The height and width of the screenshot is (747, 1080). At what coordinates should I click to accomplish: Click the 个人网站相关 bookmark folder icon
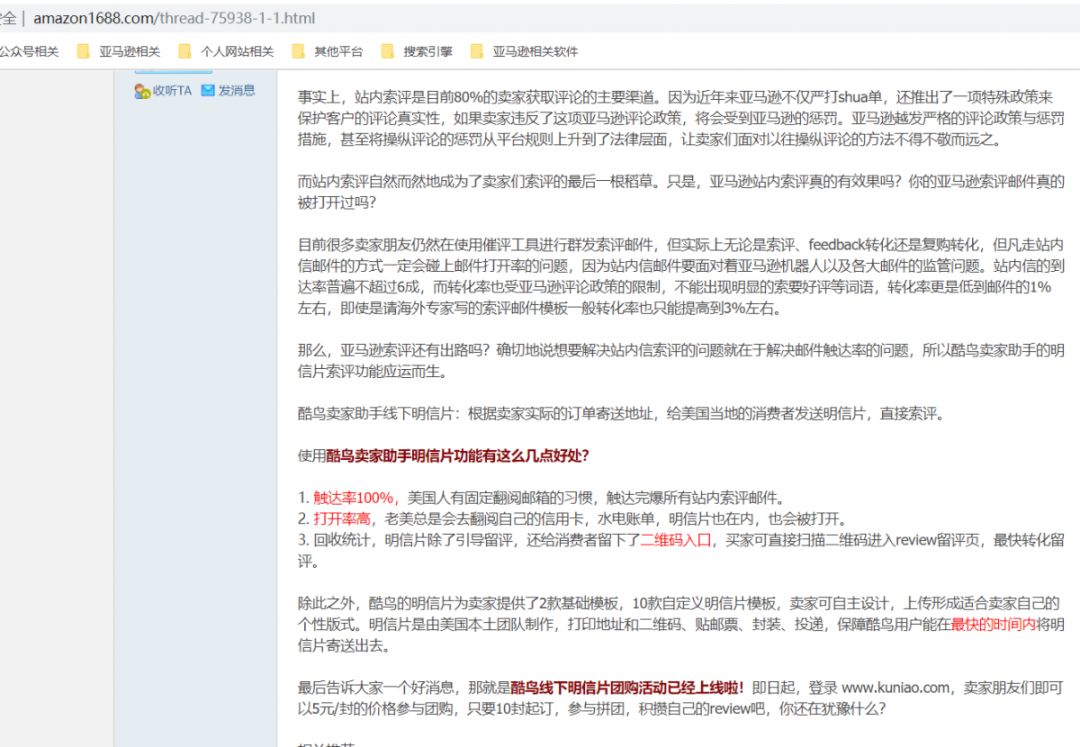tap(185, 52)
